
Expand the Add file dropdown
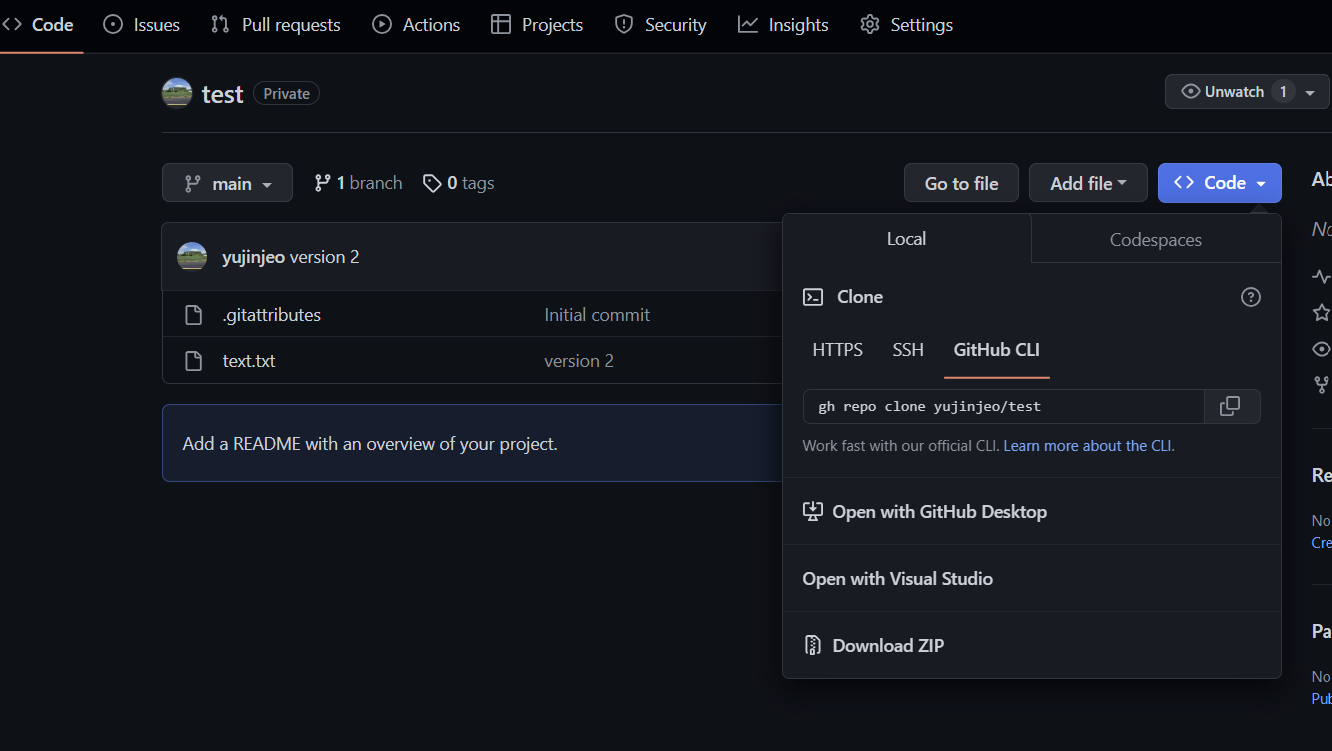[x=1088, y=183]
